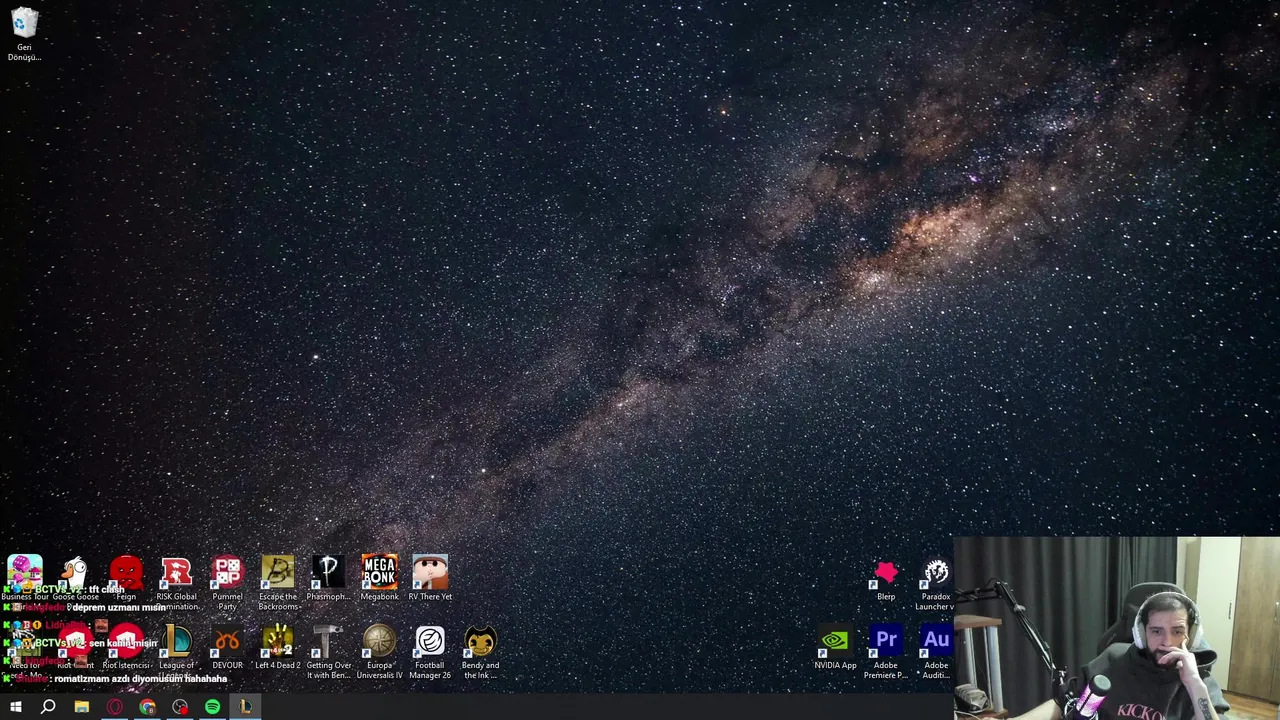The width and height of the screenshot is (1280, 720).
Task: Click the Adobe Audition desktop shortcut
Action: [x=936, y=651]
